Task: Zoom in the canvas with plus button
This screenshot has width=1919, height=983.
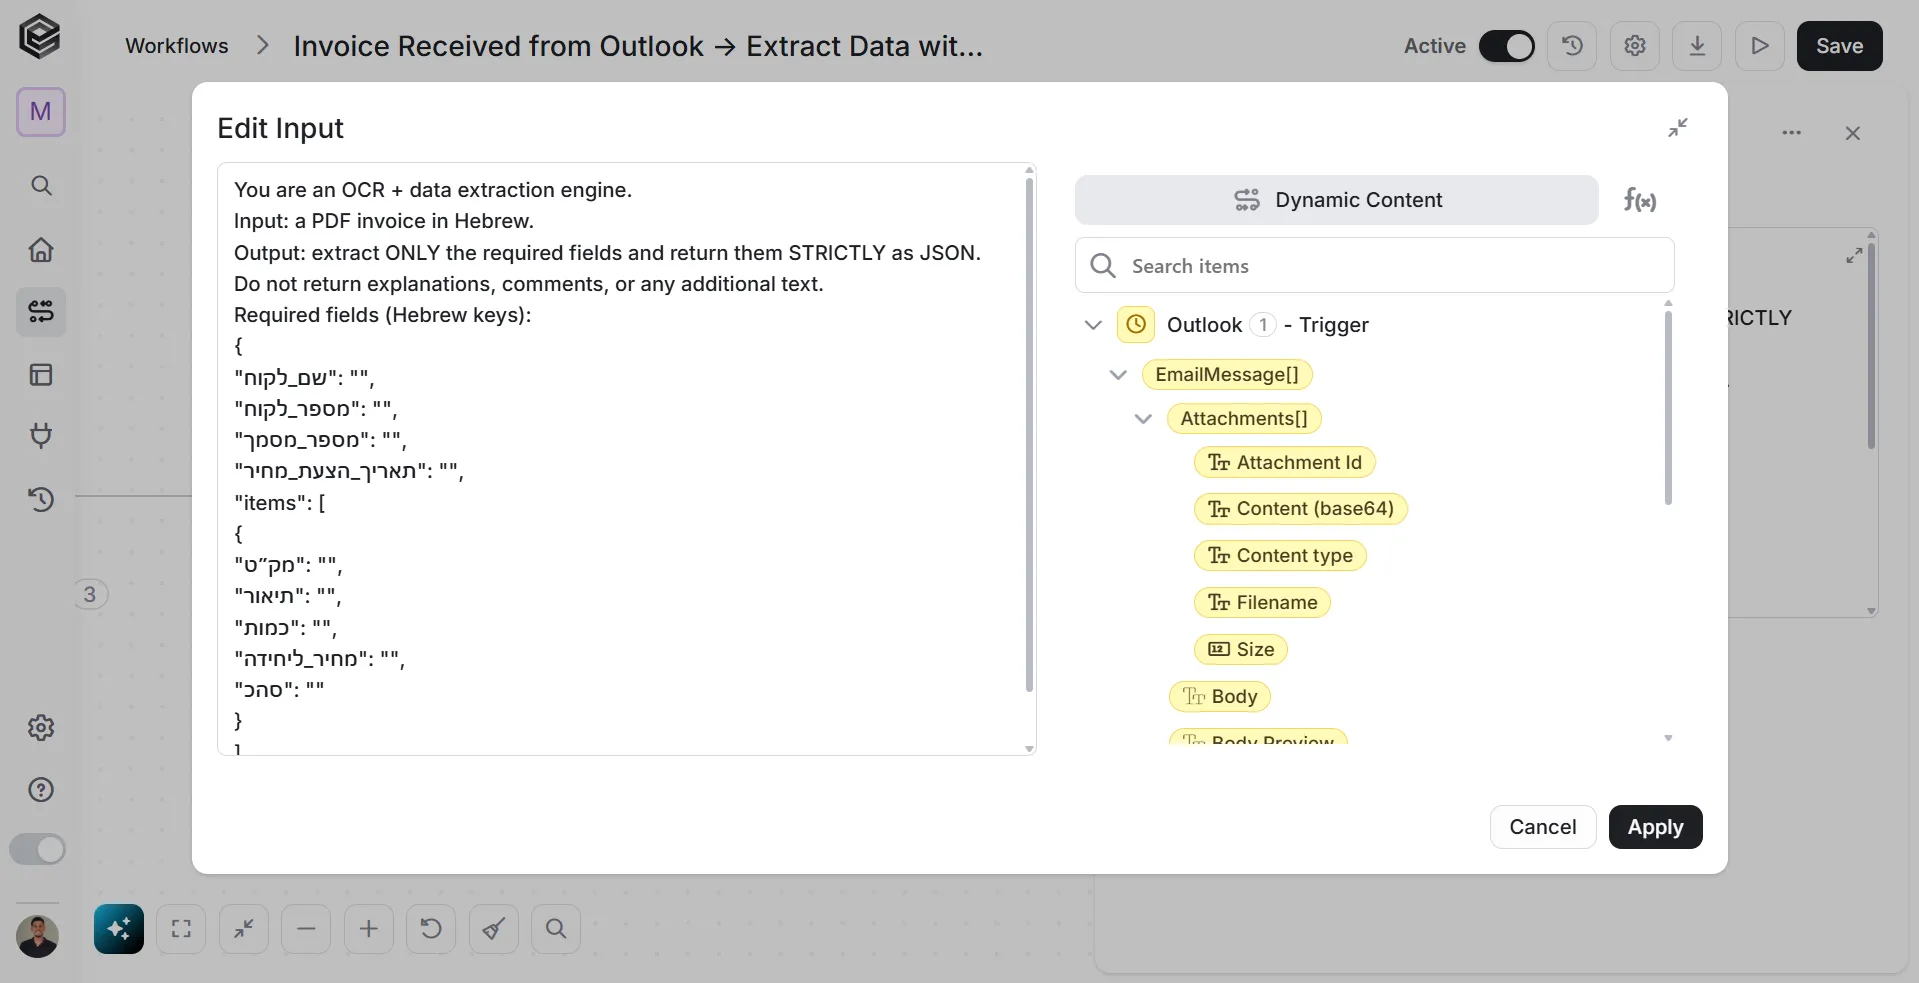Action: pos(369,929)
